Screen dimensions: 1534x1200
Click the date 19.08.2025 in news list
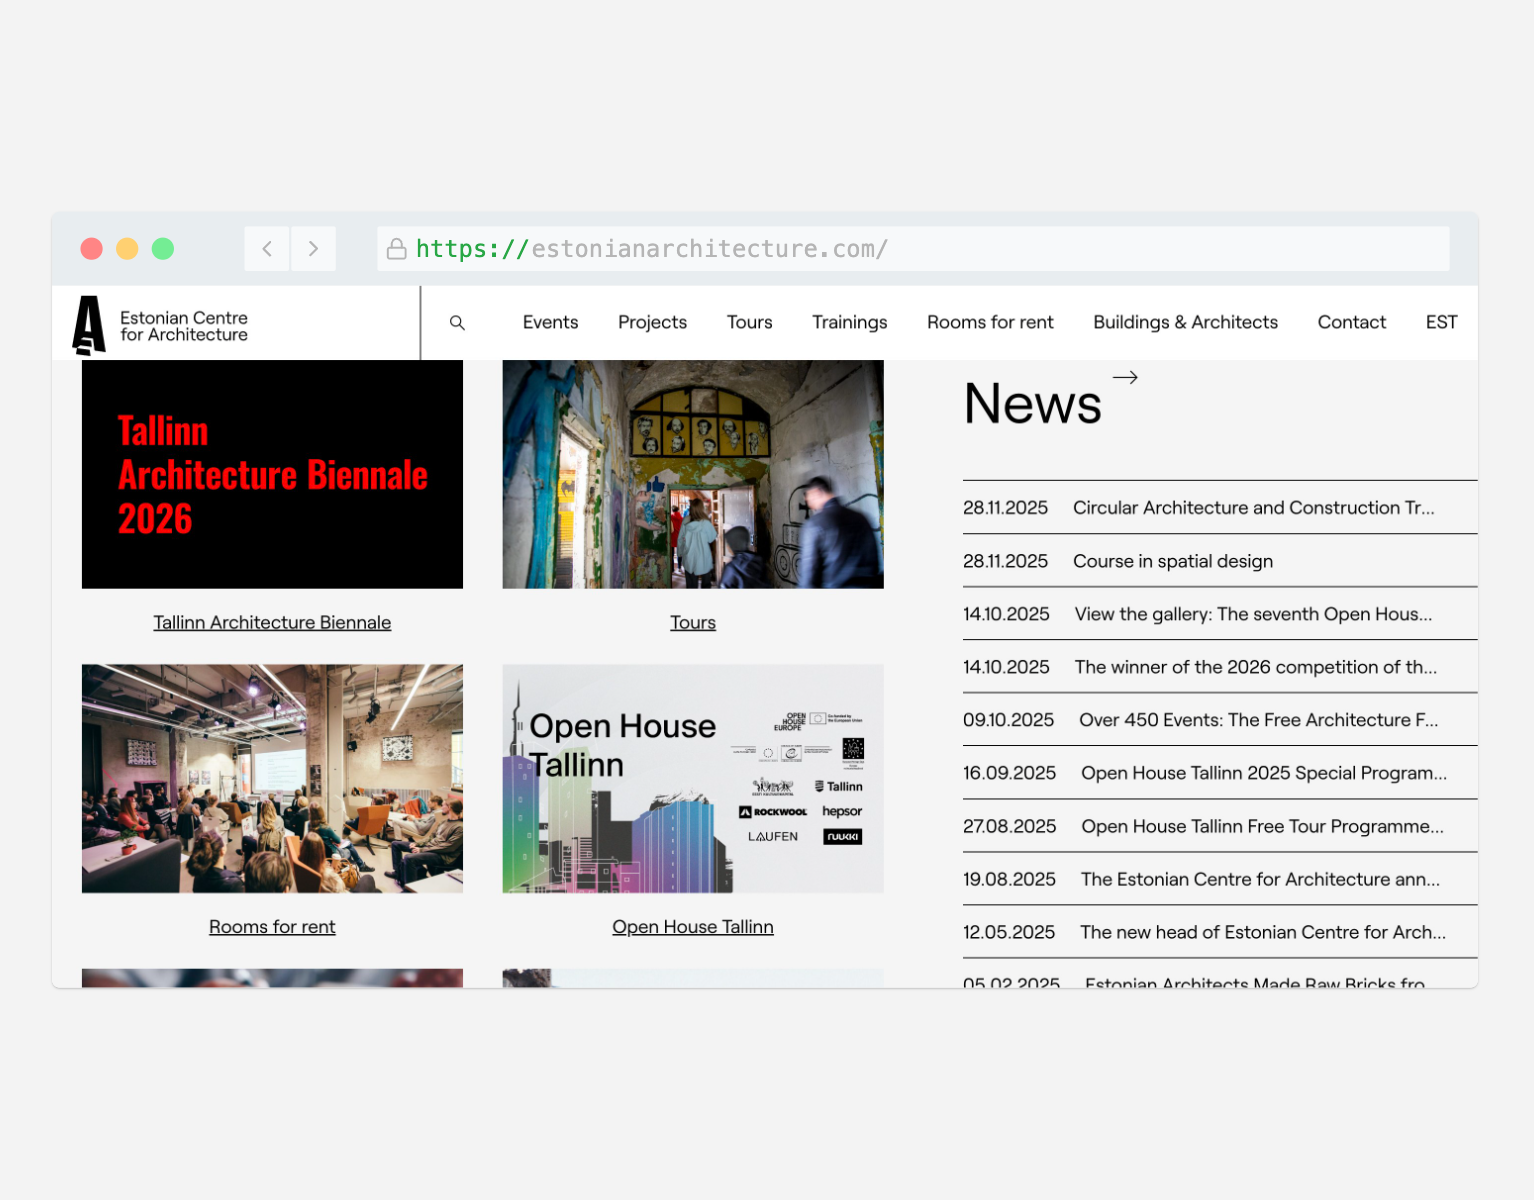pyautogui.click(x=1009, y=879)
